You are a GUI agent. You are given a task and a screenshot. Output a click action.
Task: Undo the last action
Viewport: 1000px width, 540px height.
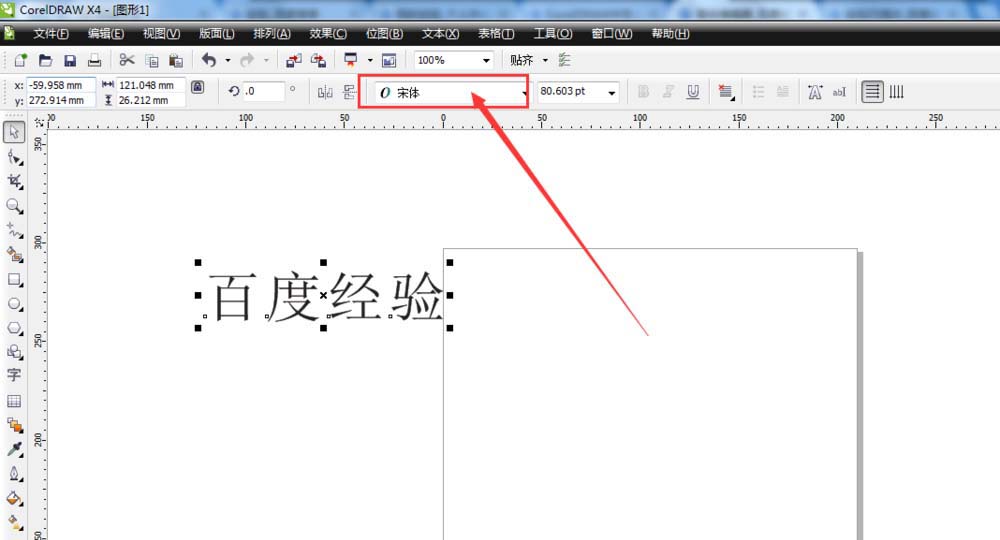(x=209, y=60)
